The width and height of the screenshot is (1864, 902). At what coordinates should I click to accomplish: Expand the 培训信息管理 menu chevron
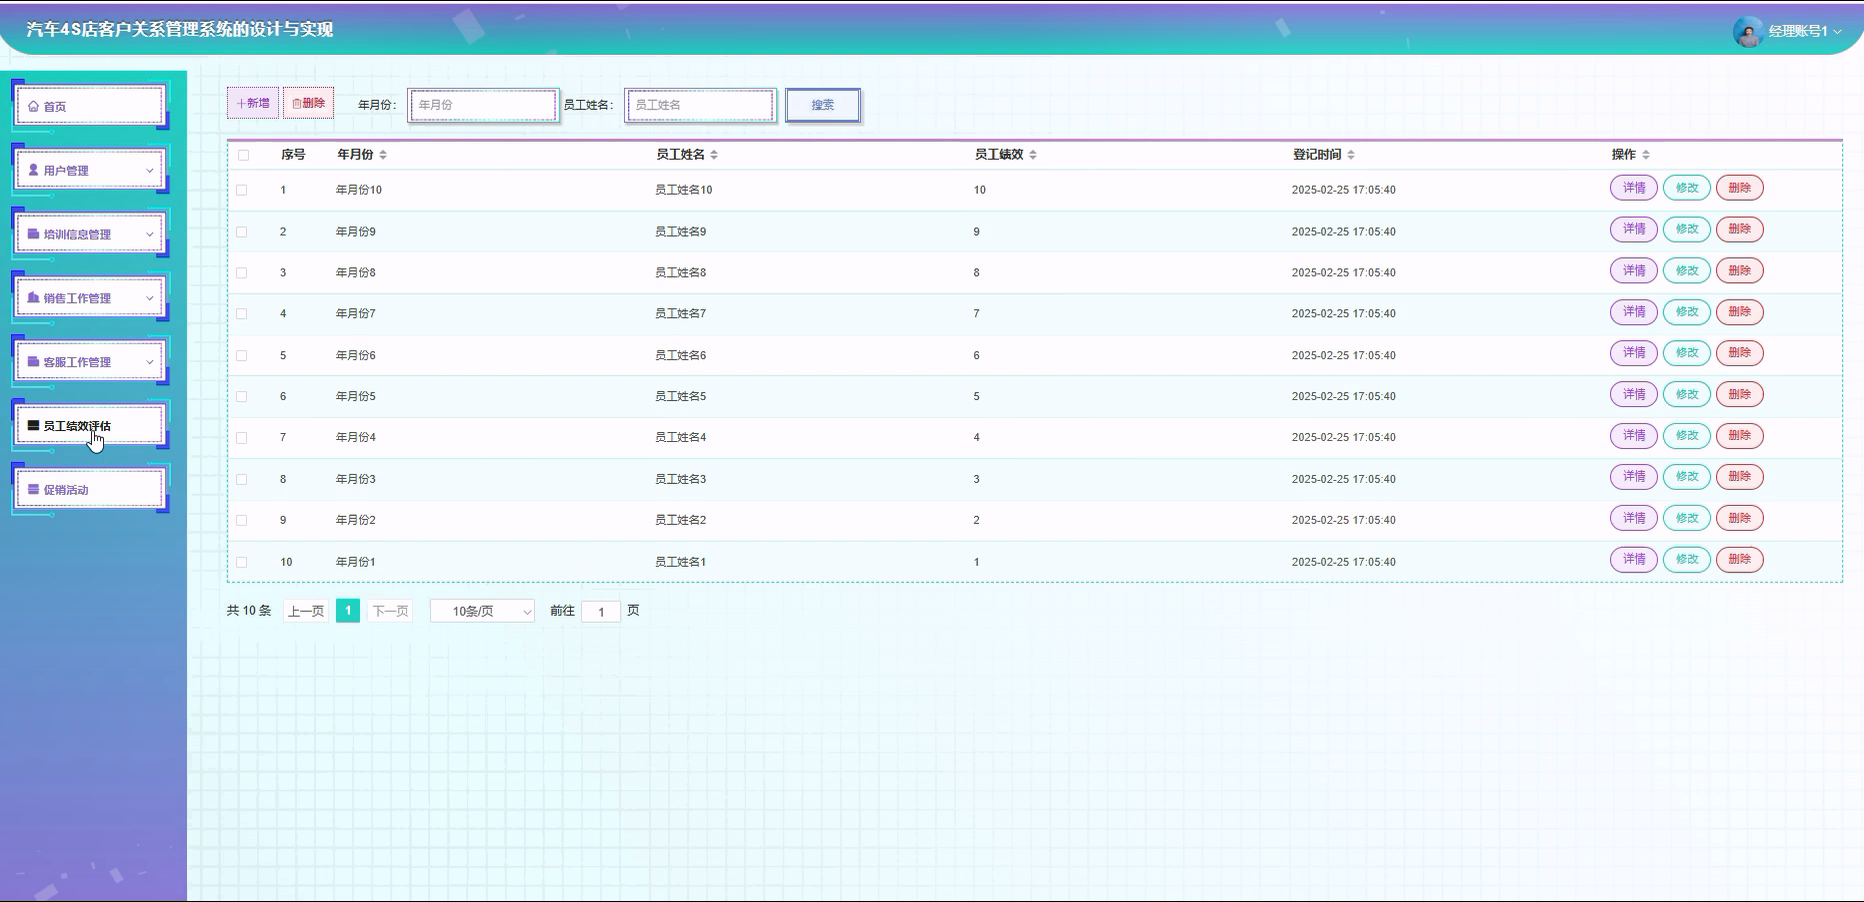150,235
